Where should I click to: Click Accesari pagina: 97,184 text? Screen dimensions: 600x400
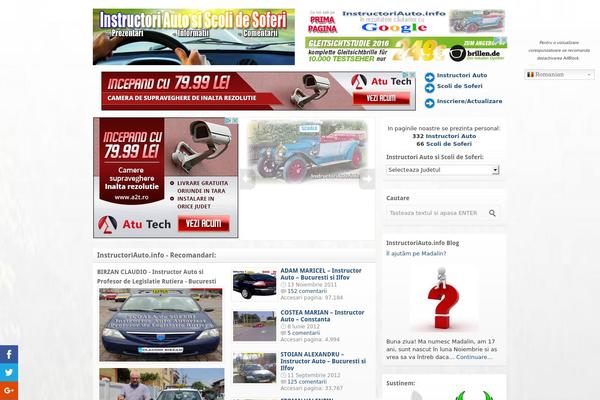point(311,297)
